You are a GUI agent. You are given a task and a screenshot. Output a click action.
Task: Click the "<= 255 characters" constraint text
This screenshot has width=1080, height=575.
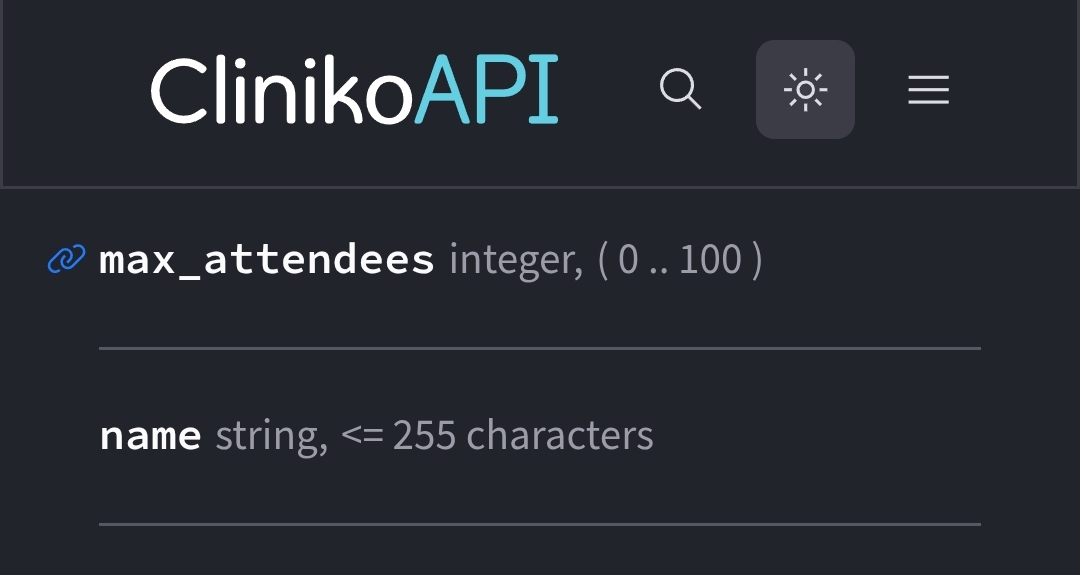coord(497,436)
